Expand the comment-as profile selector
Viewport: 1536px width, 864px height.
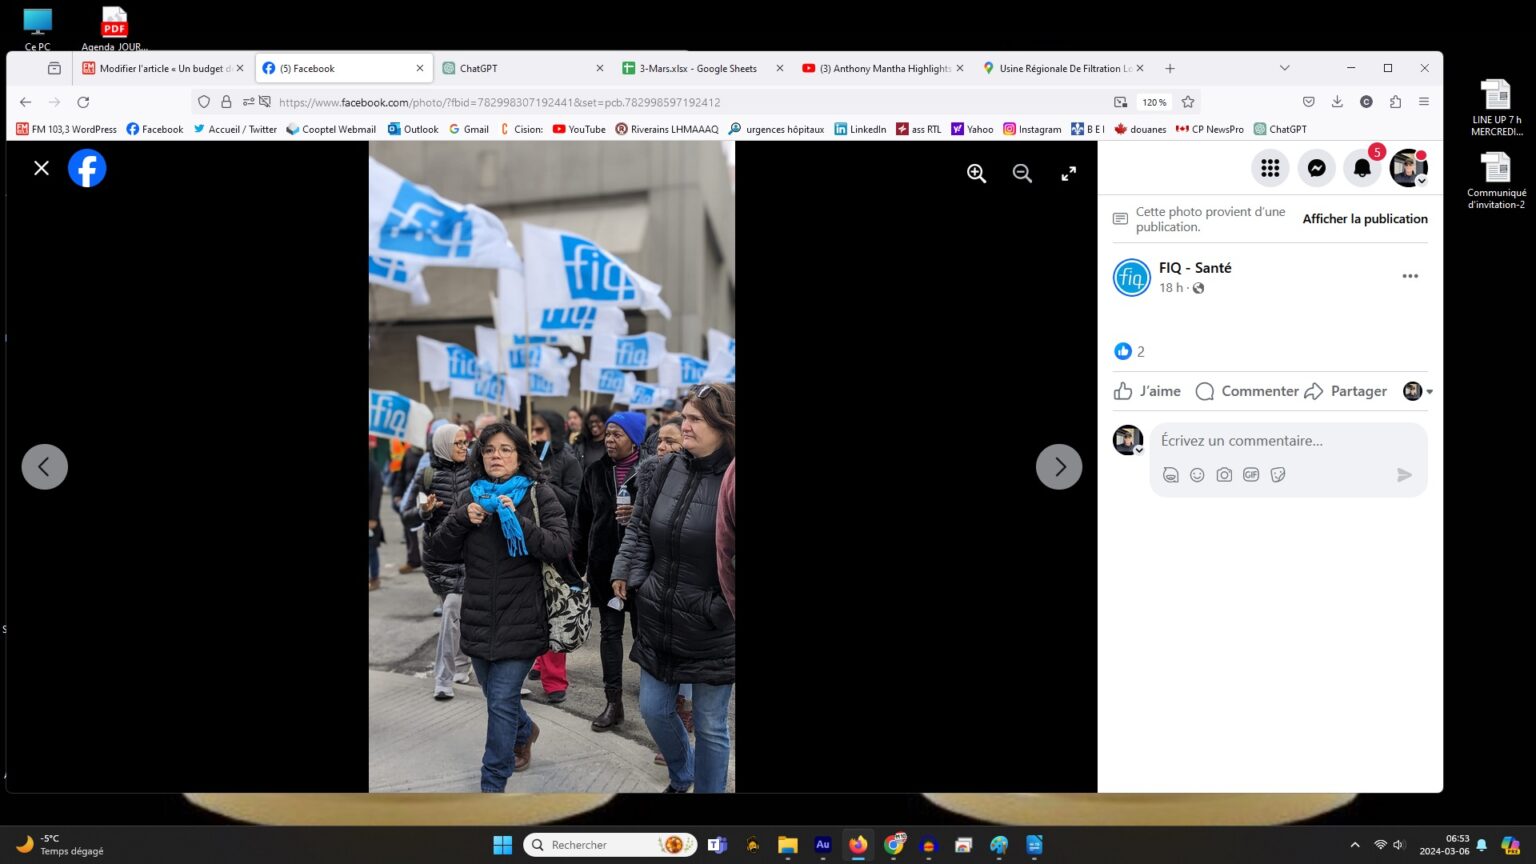click(1418, 391)
